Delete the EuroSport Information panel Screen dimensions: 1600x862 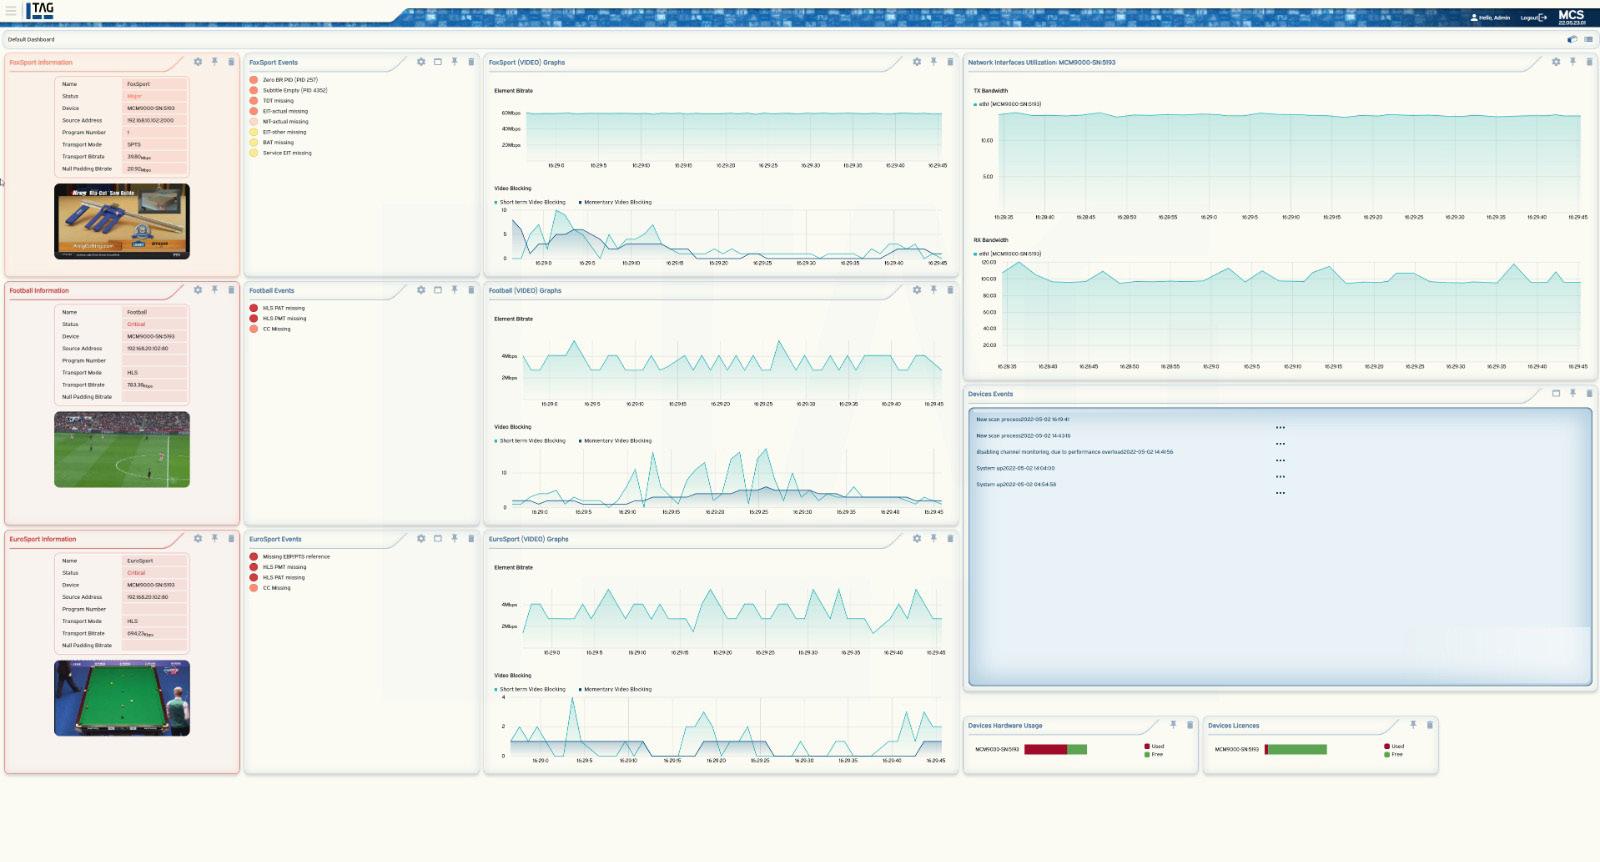coord(231,538)
